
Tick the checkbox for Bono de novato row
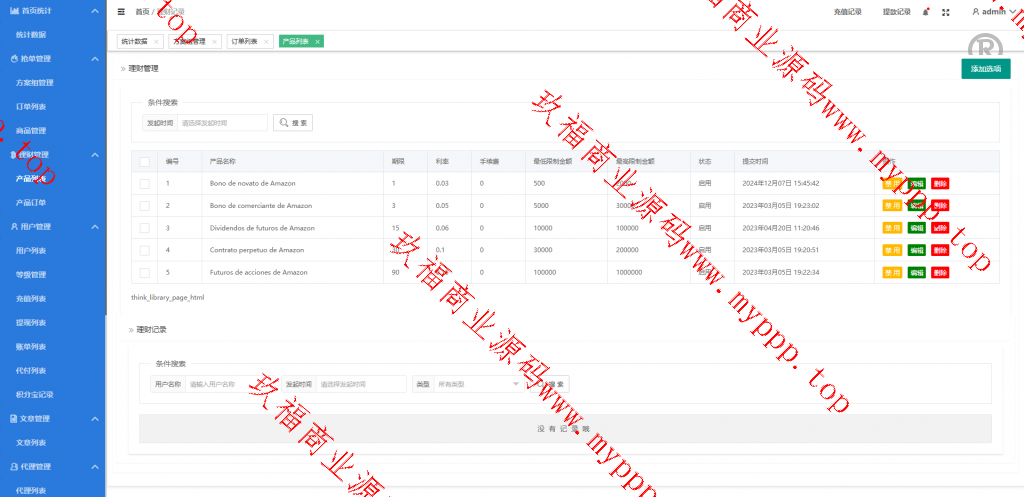(x=144, y=183)
